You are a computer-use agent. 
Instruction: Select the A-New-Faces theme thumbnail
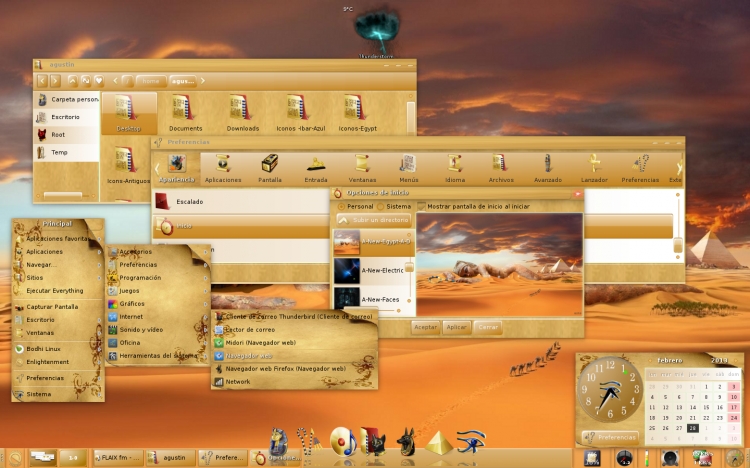[x=347, y=298]
